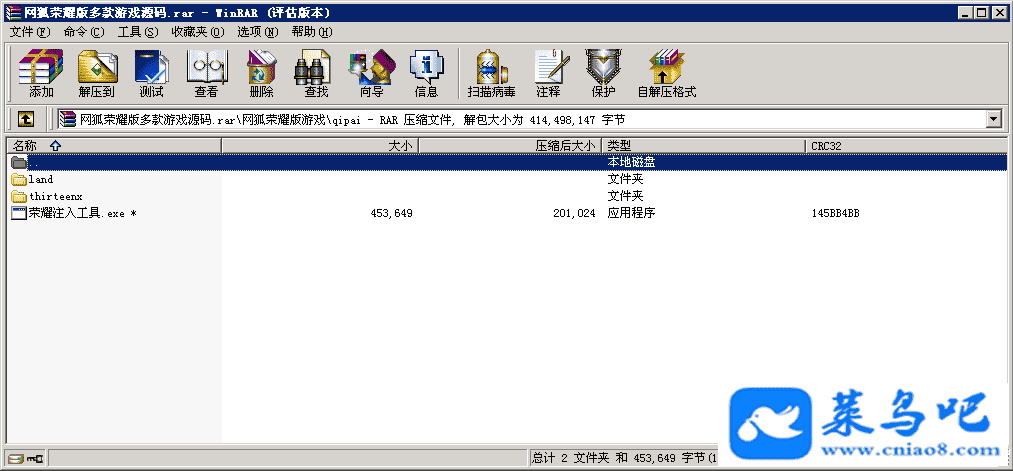
Task: Click the thirteenx folder icon
Action: click(x=19, y=196)
